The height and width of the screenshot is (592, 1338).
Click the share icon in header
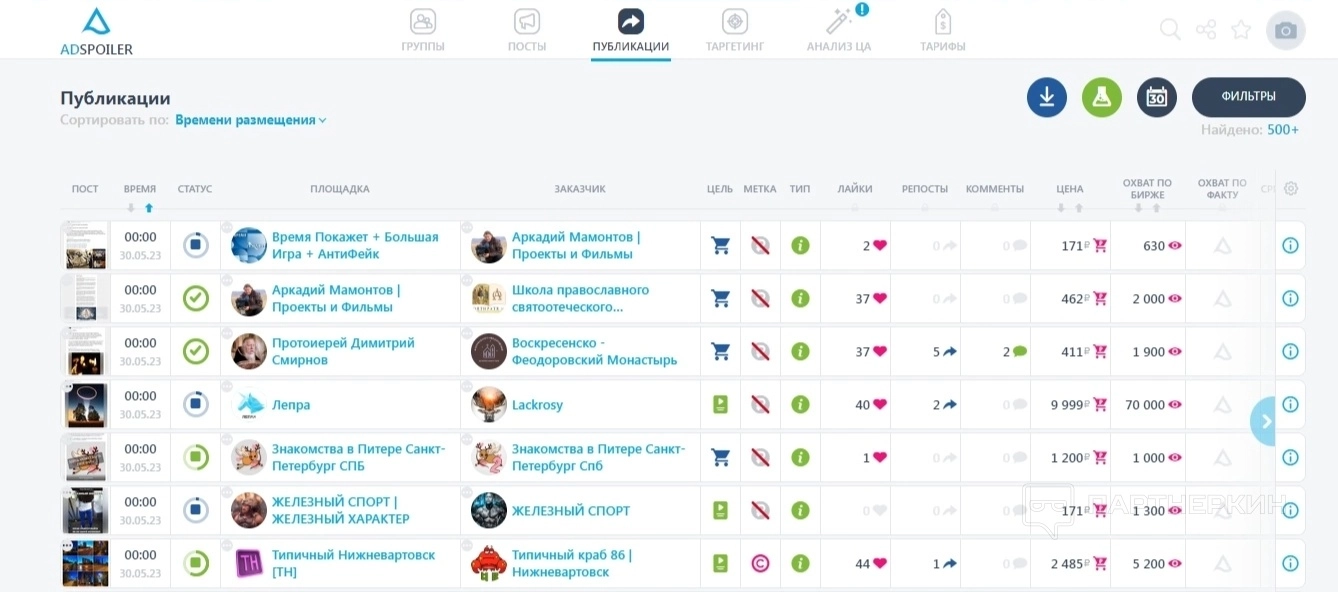coord(1206,30)
